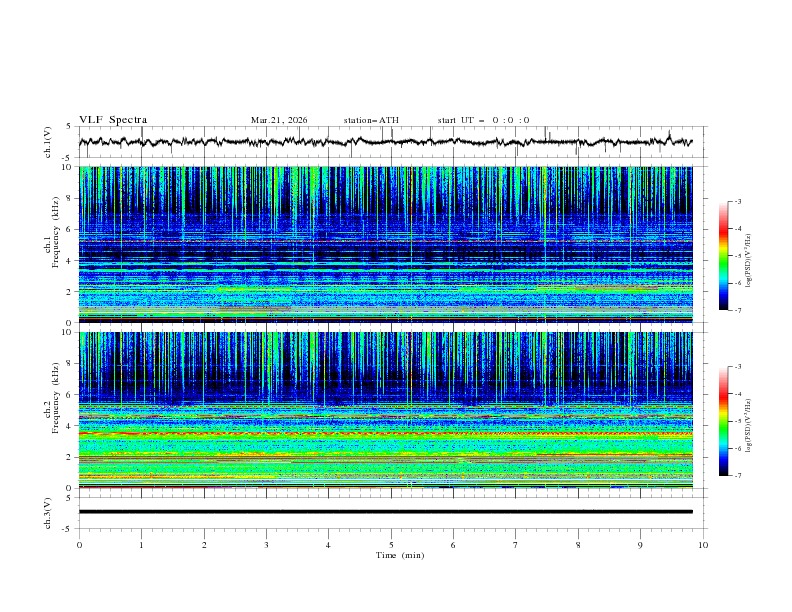Click the "ch.3(V)" waveform axis label
The image size is (792, 612).
48,513
